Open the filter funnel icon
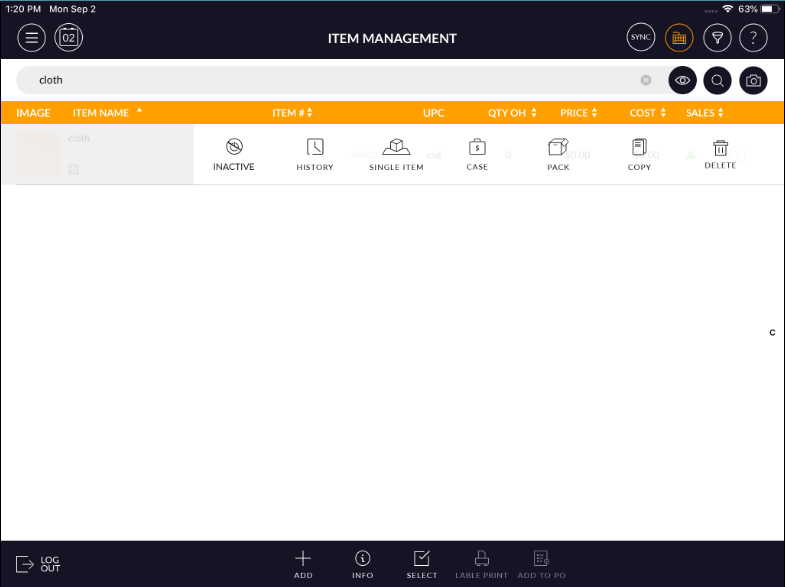The height and width of the screenshot is (587, 785). (717, 38)
